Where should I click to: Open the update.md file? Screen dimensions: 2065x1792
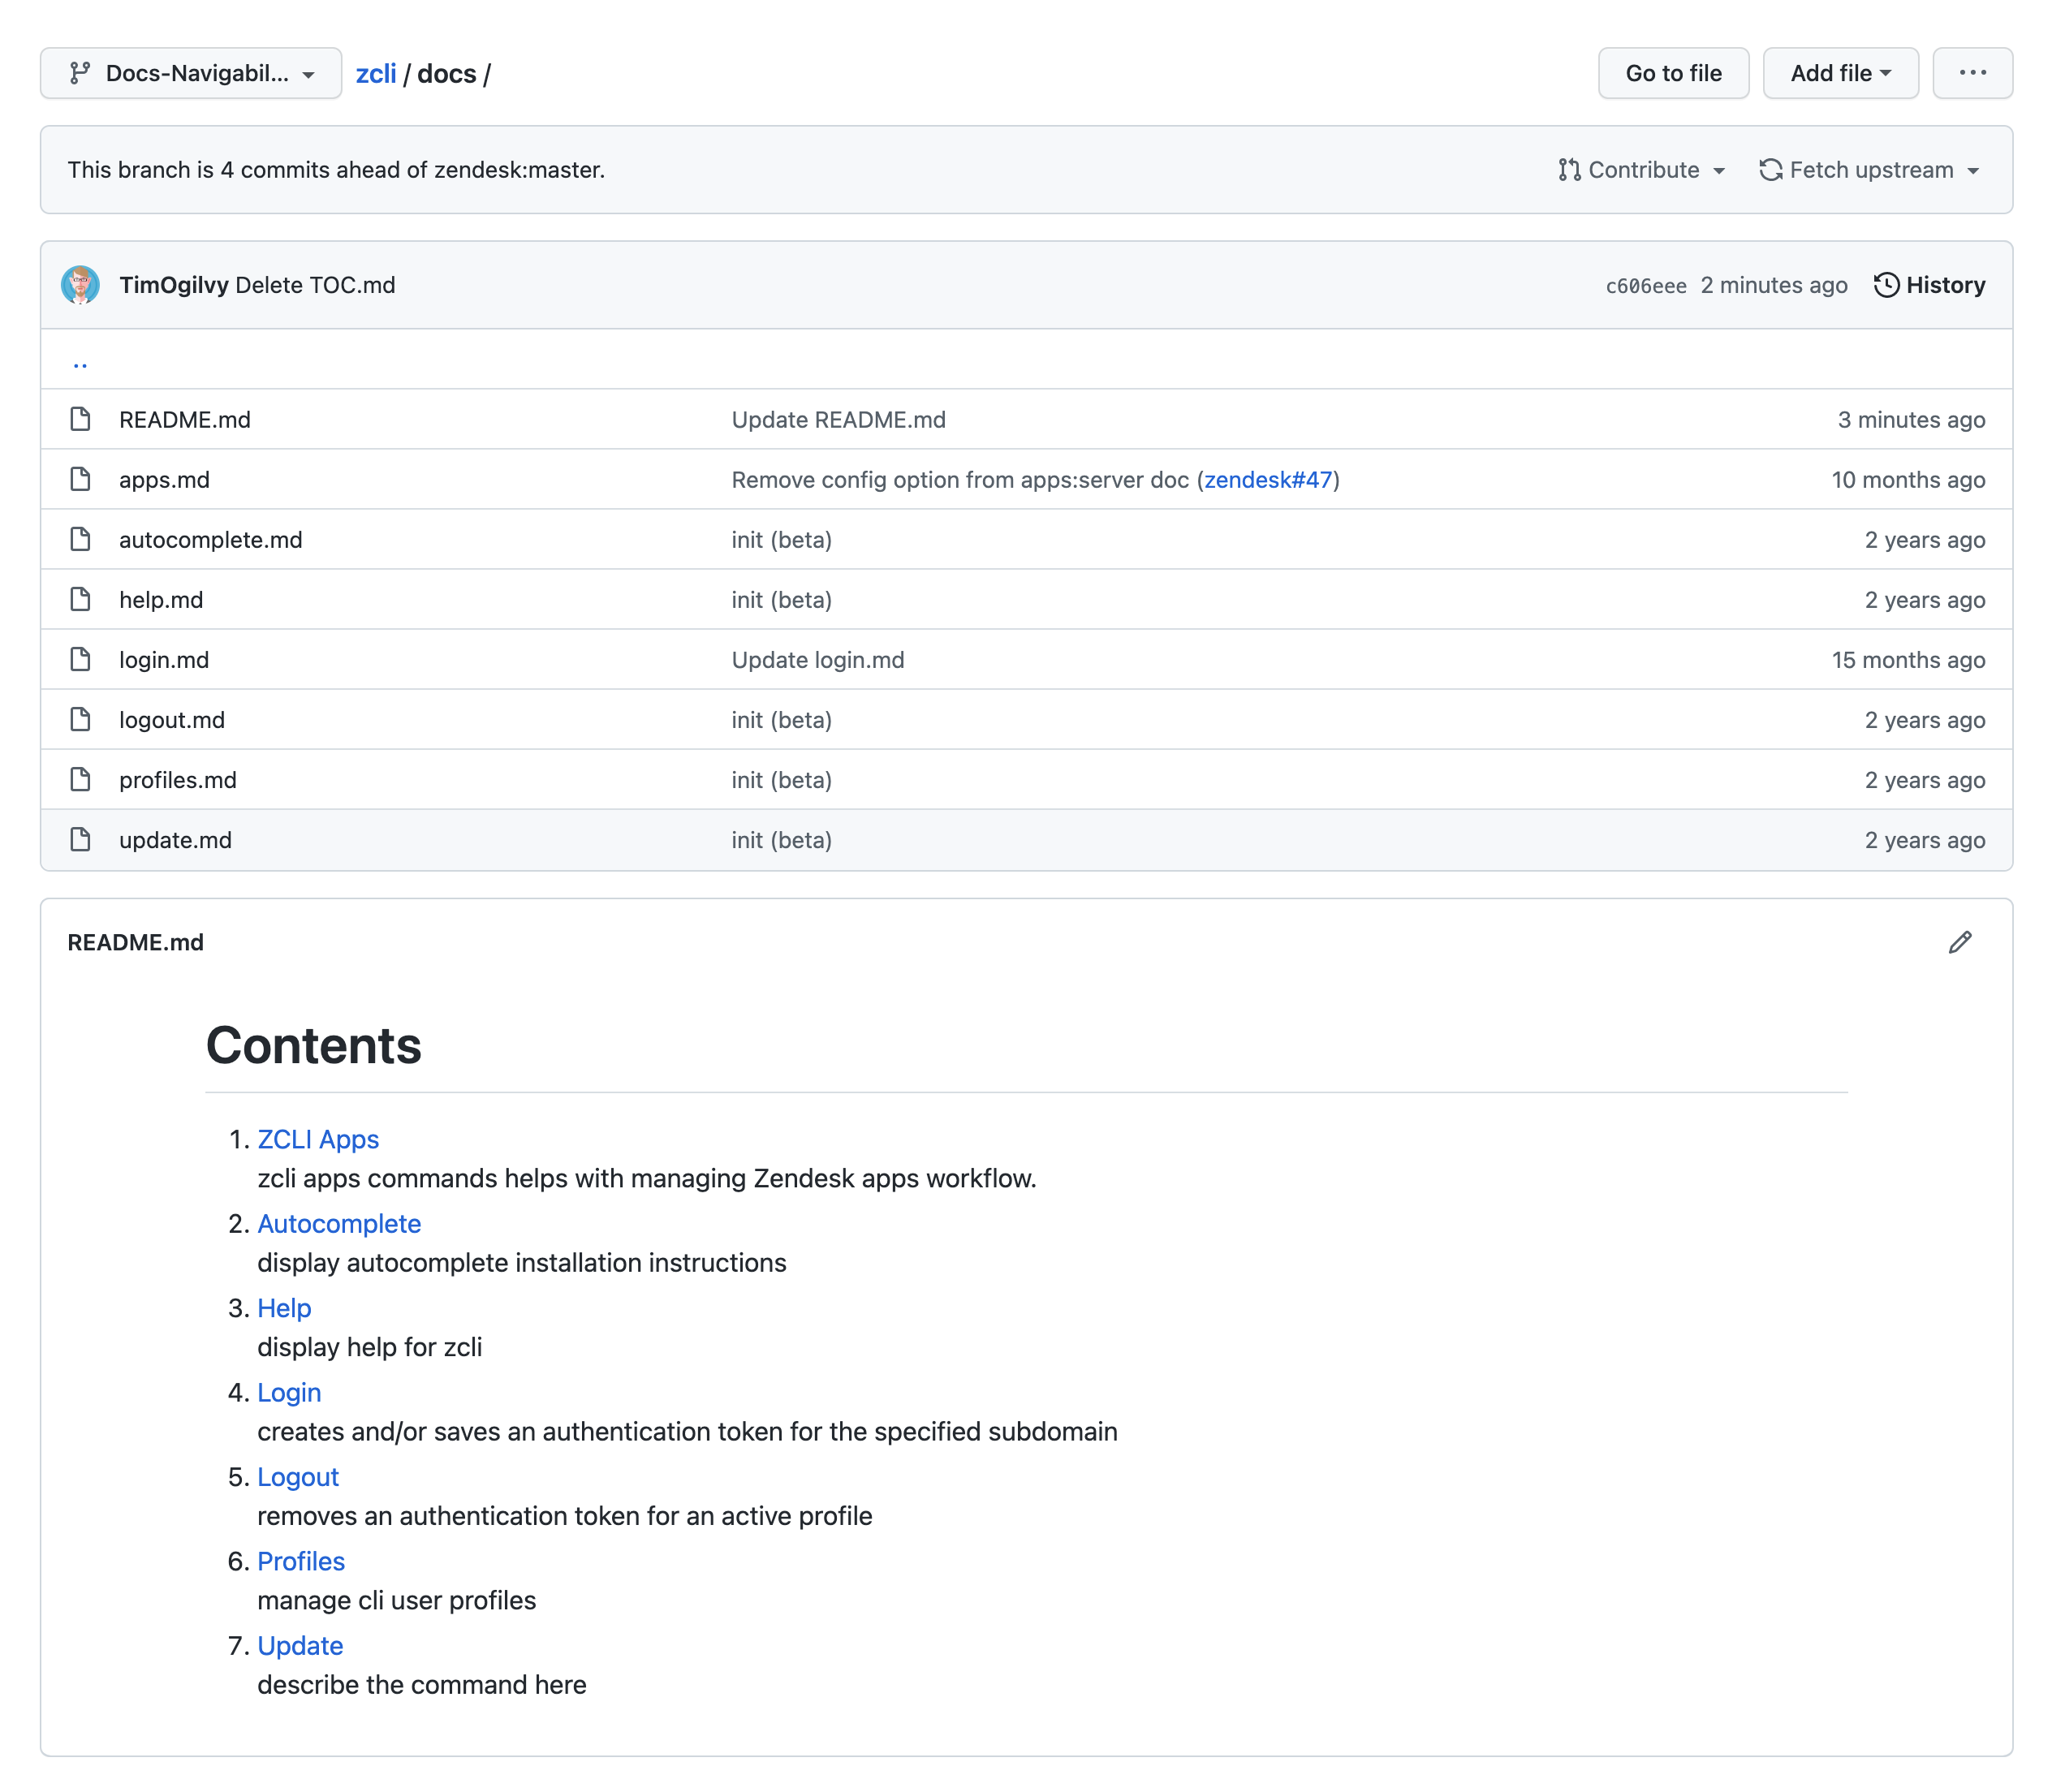point(175,840)
